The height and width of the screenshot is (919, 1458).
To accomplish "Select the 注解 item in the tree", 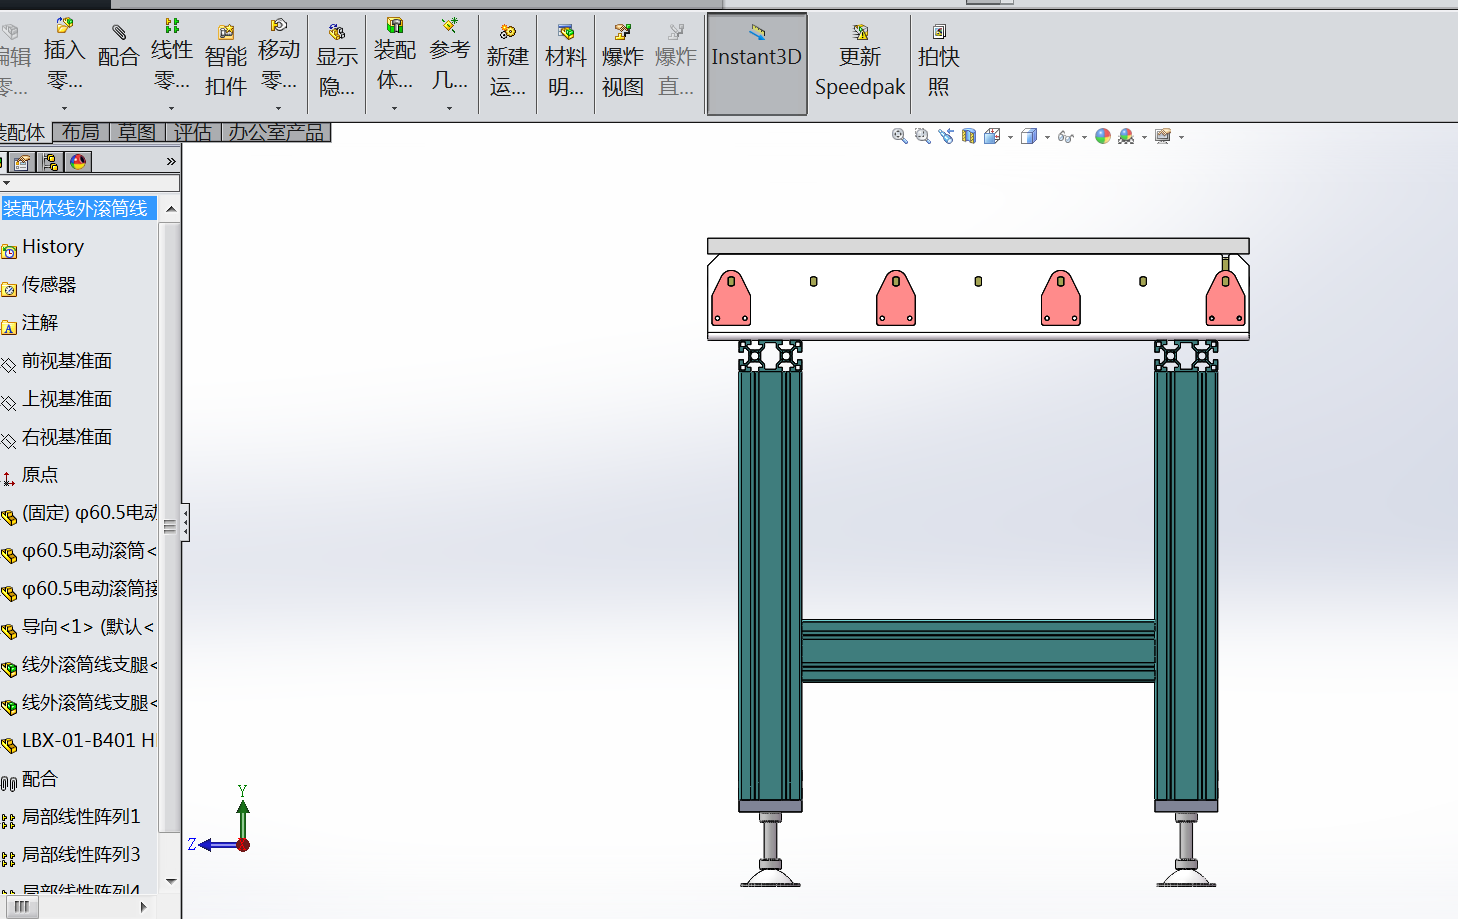I will 40,322.
